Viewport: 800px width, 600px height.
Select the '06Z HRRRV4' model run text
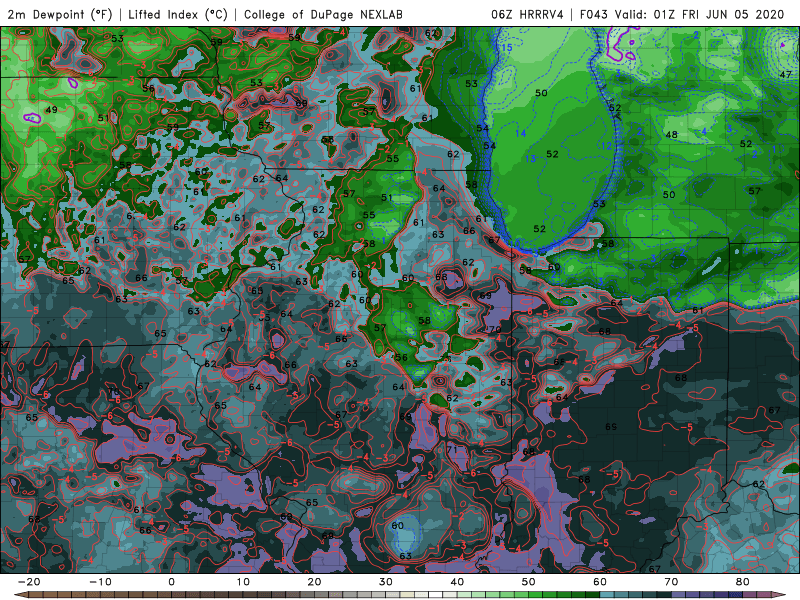tap(527, 14)
